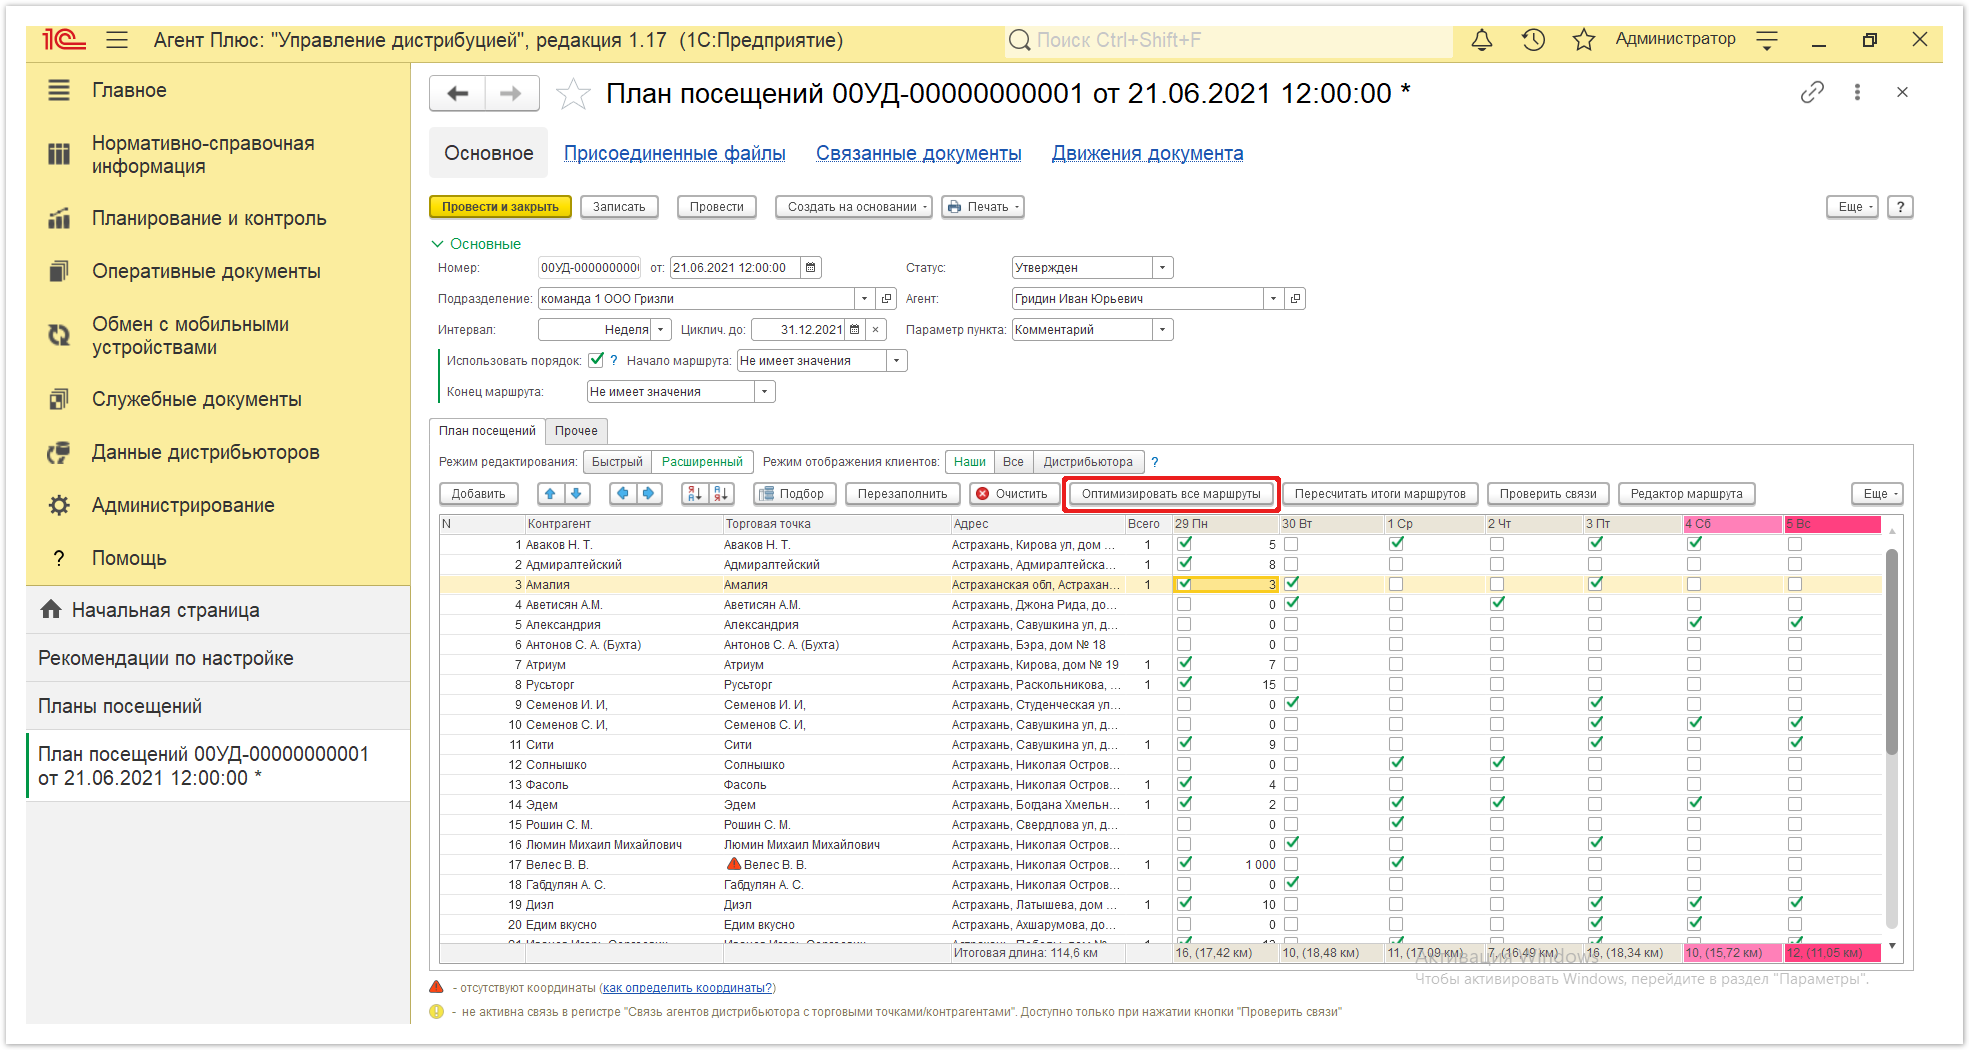Open the history clock icon
The image size is (1969, 1050).
click(1533, 40)
